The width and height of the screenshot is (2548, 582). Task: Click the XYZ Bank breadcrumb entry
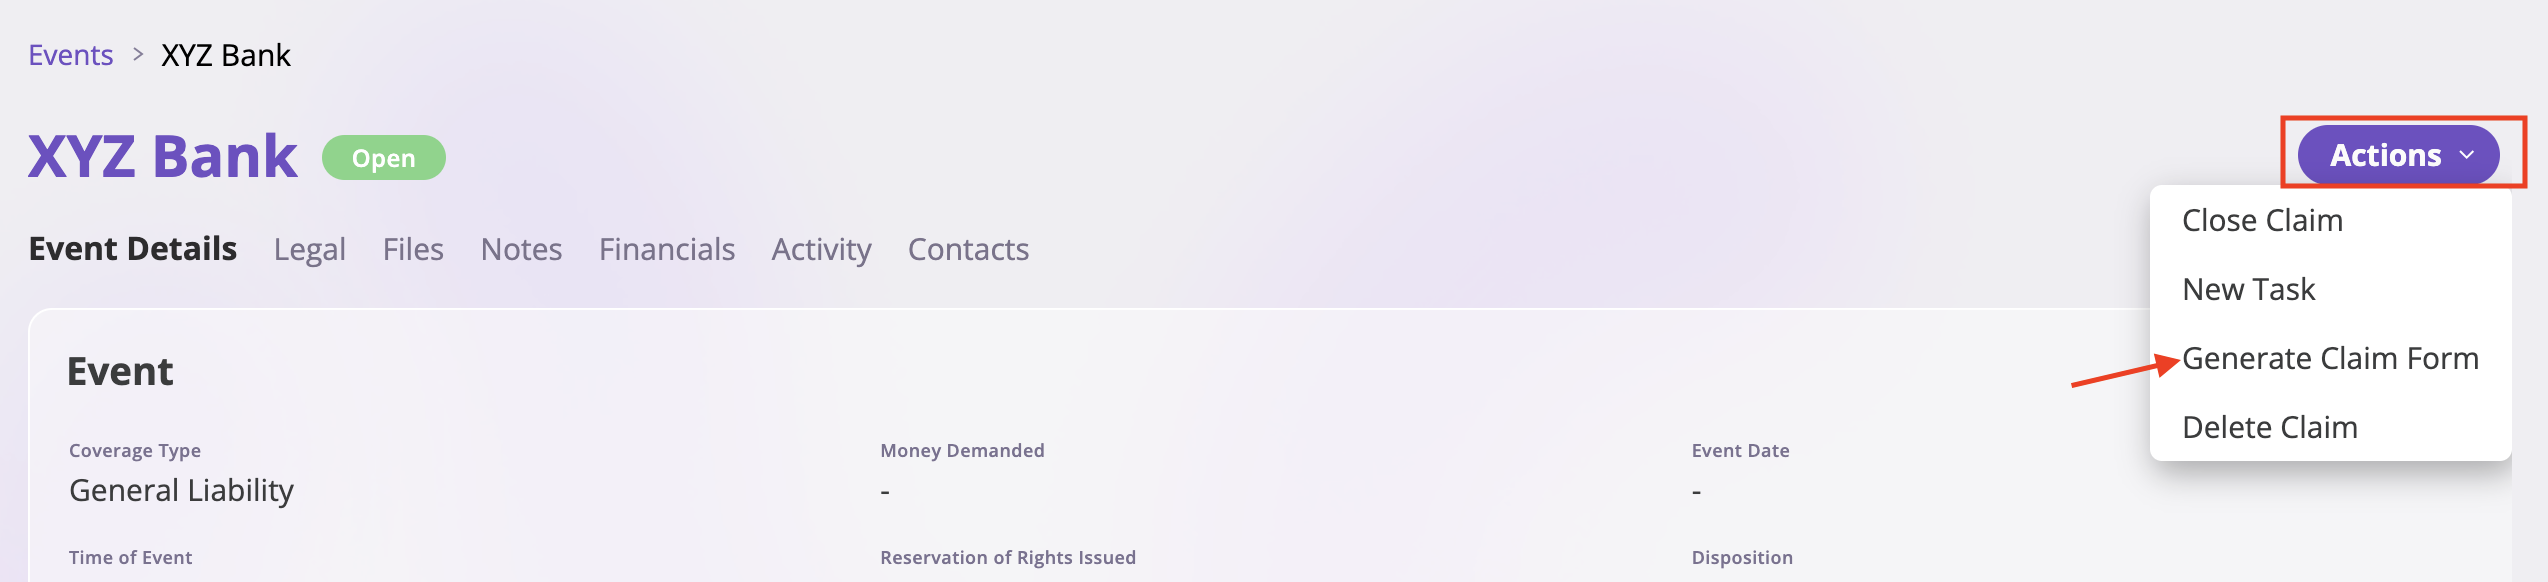[224, 55]
